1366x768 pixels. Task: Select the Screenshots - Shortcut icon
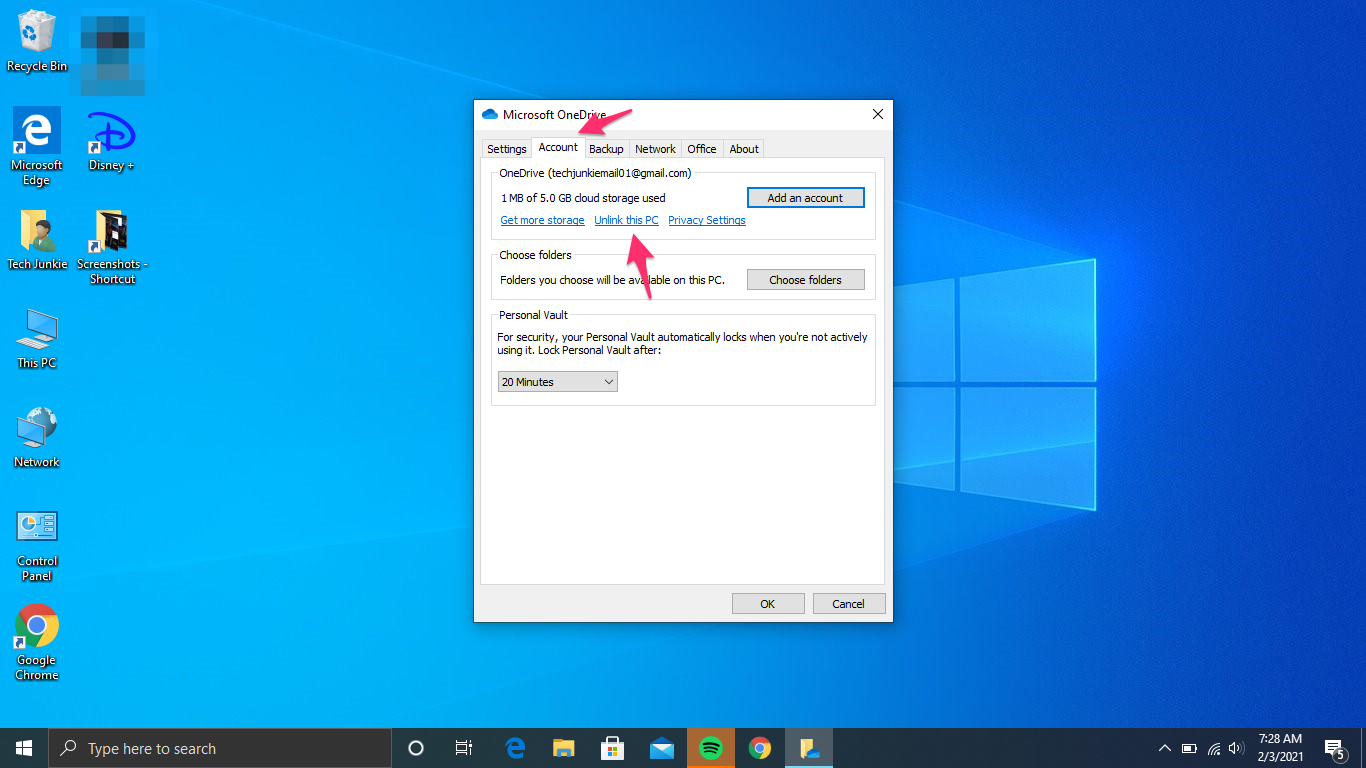112,246
